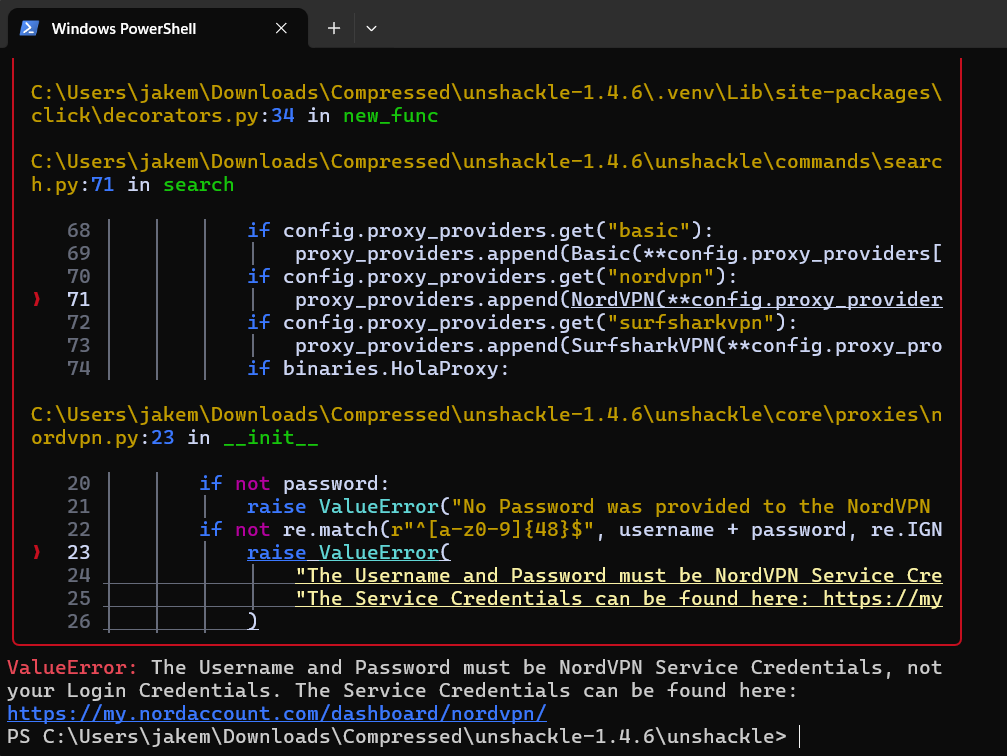The height and width of the screenshot is (756, 1007).
Task: Click the green search function name
Action: click(x=198, y=184)
